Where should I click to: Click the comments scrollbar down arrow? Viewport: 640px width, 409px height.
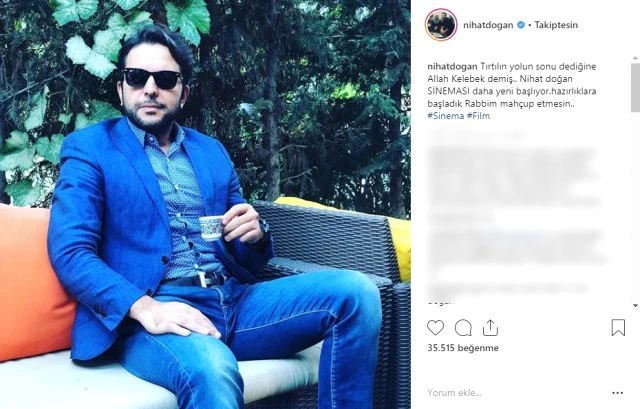click(x=635, y=305)
